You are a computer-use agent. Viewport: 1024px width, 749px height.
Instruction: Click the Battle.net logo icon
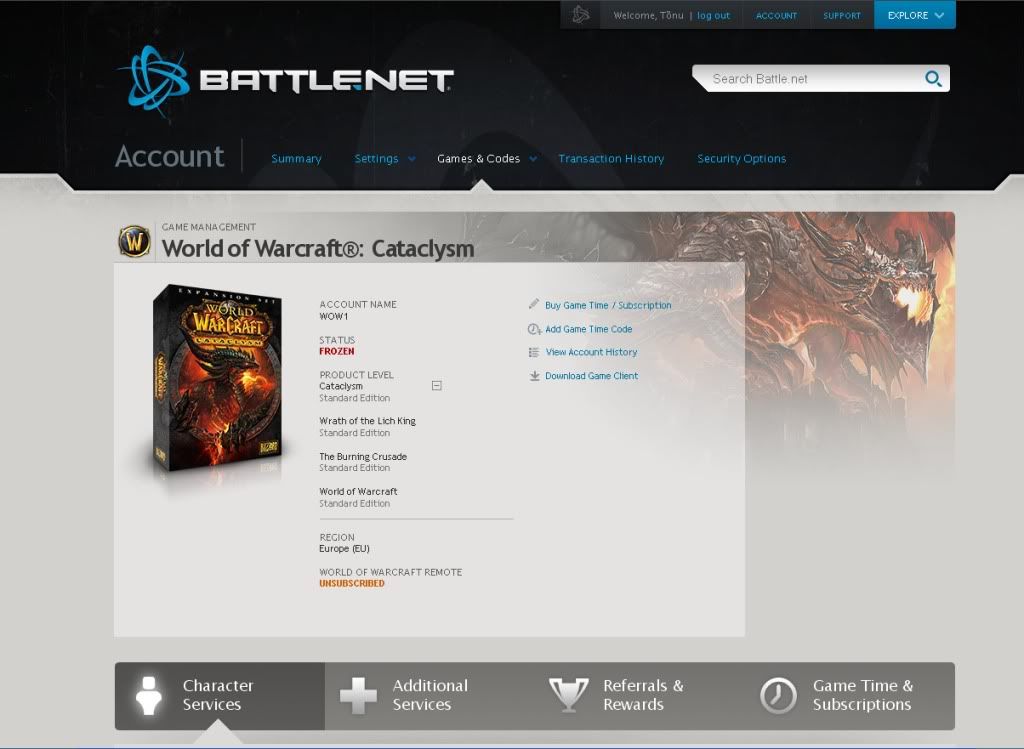[153, 76]
